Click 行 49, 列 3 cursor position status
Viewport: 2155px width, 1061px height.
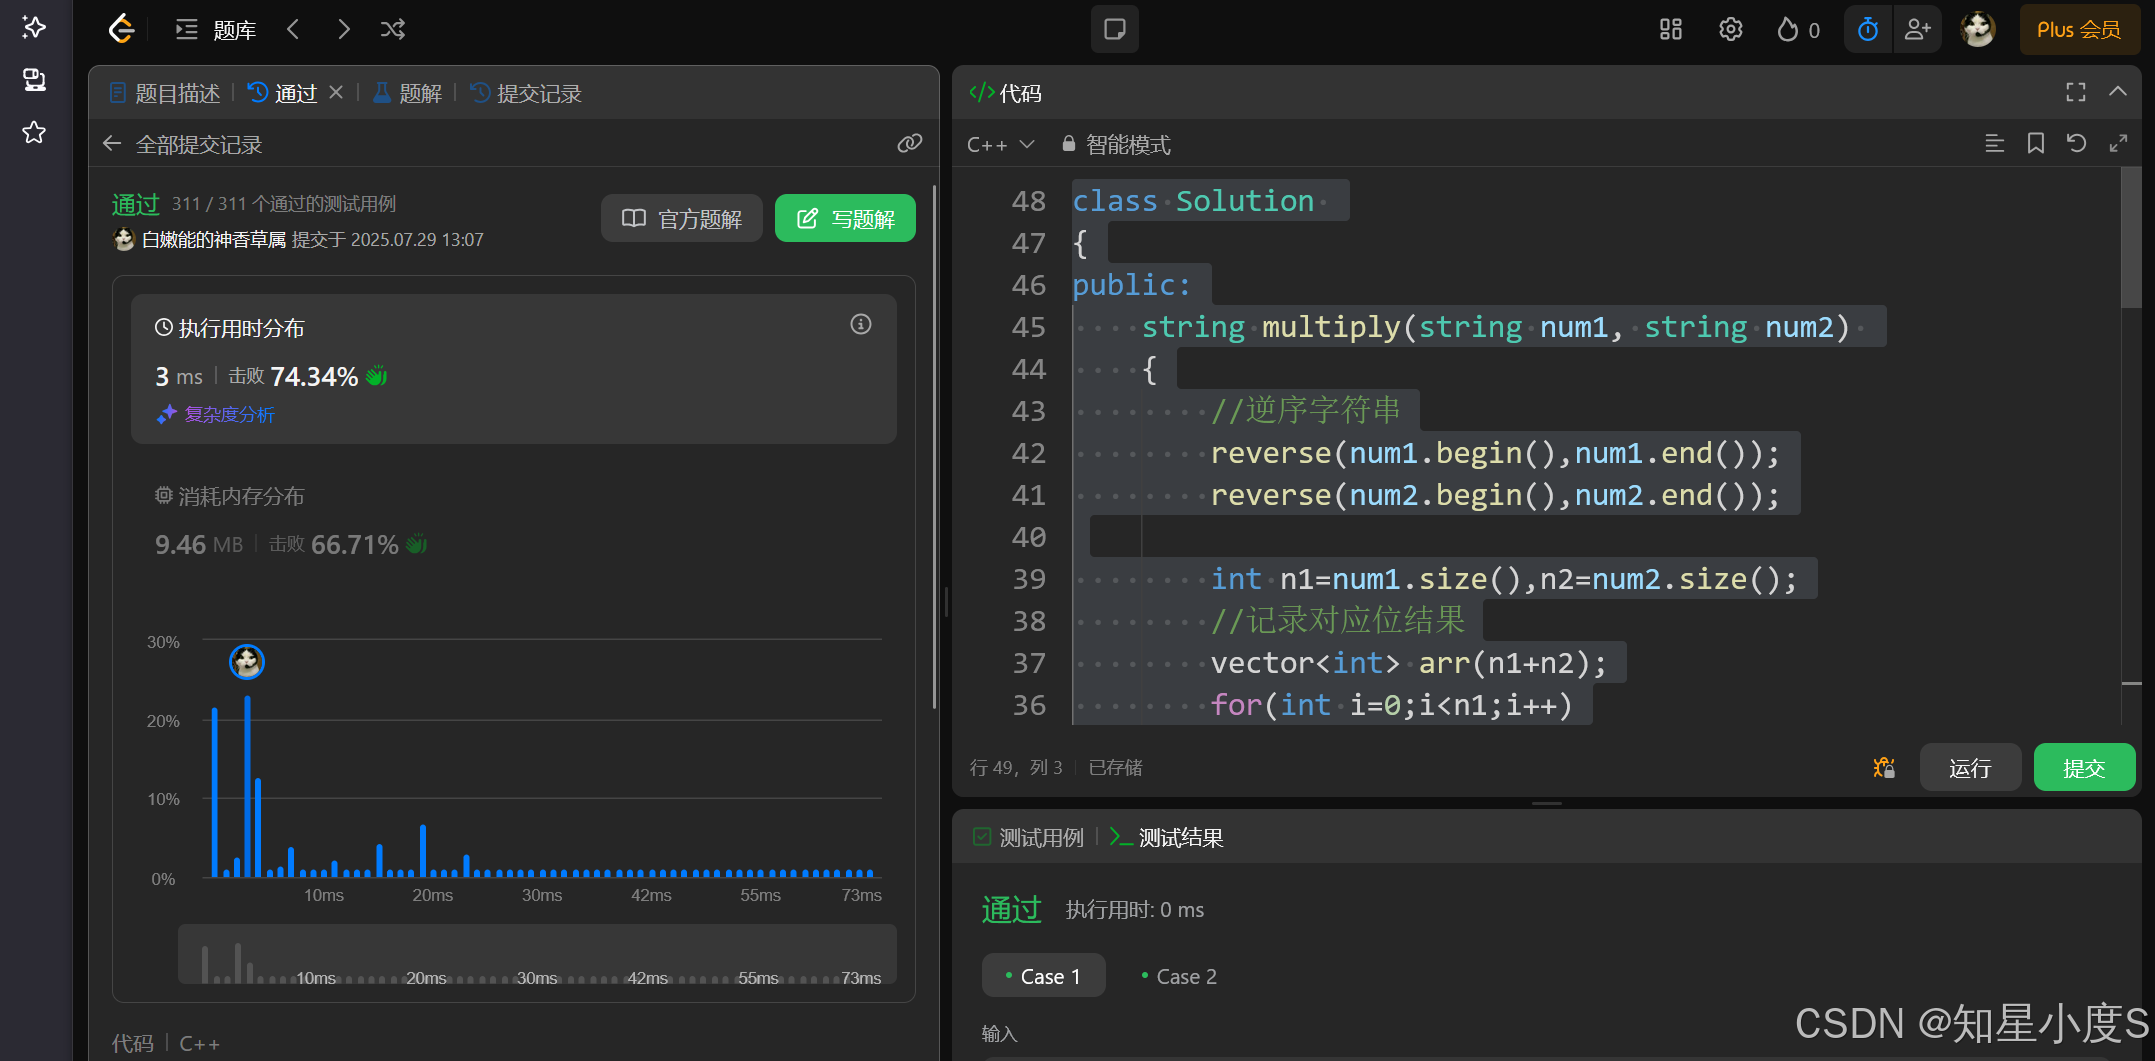[x=1016, y=767]
